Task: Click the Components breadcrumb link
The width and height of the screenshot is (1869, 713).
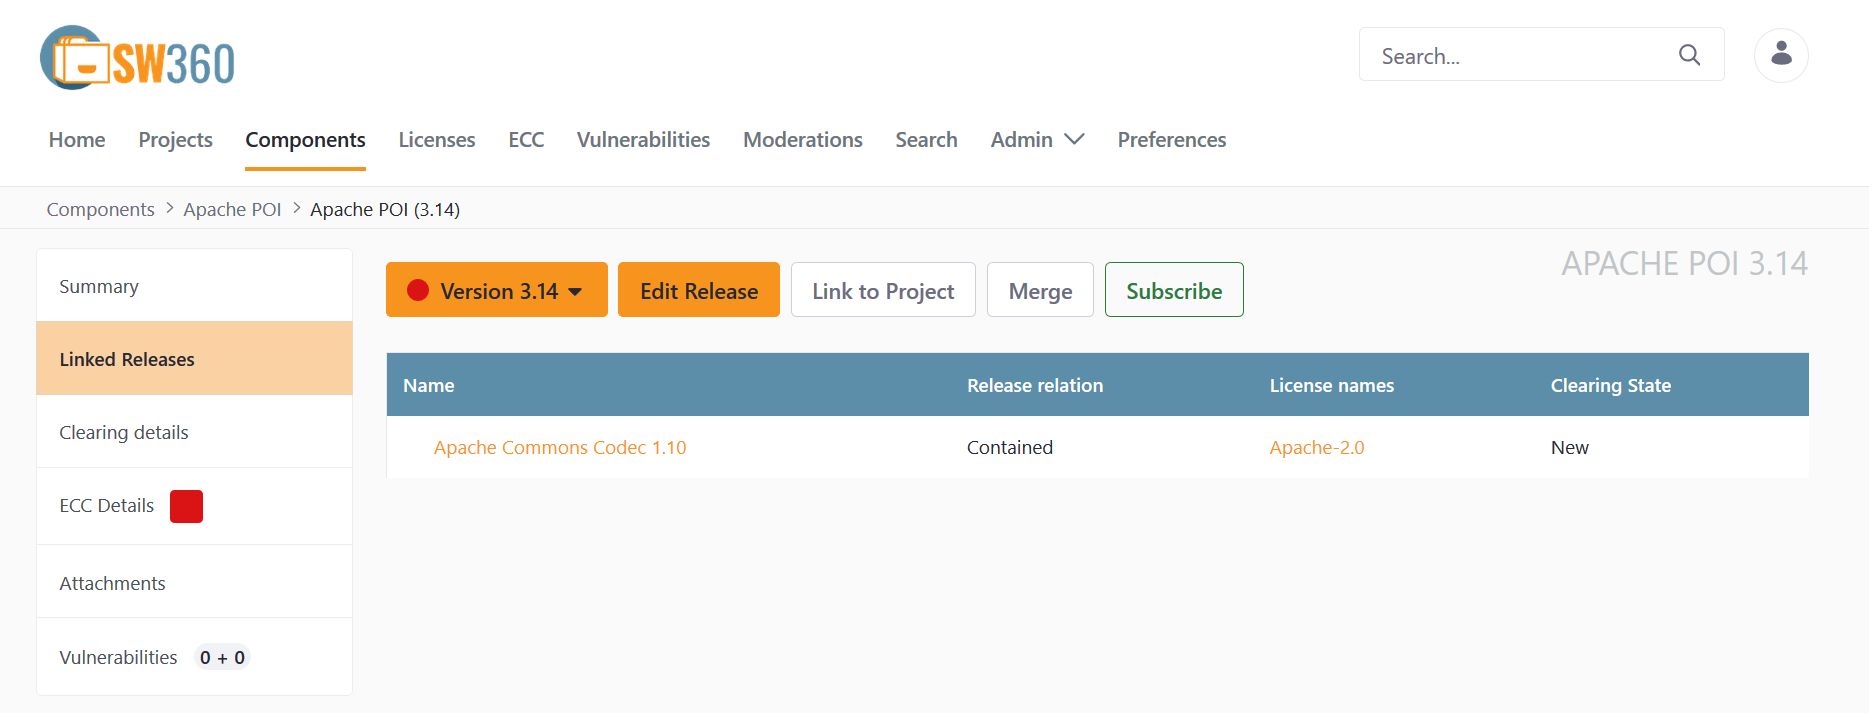Action: [x=100, y=209]
